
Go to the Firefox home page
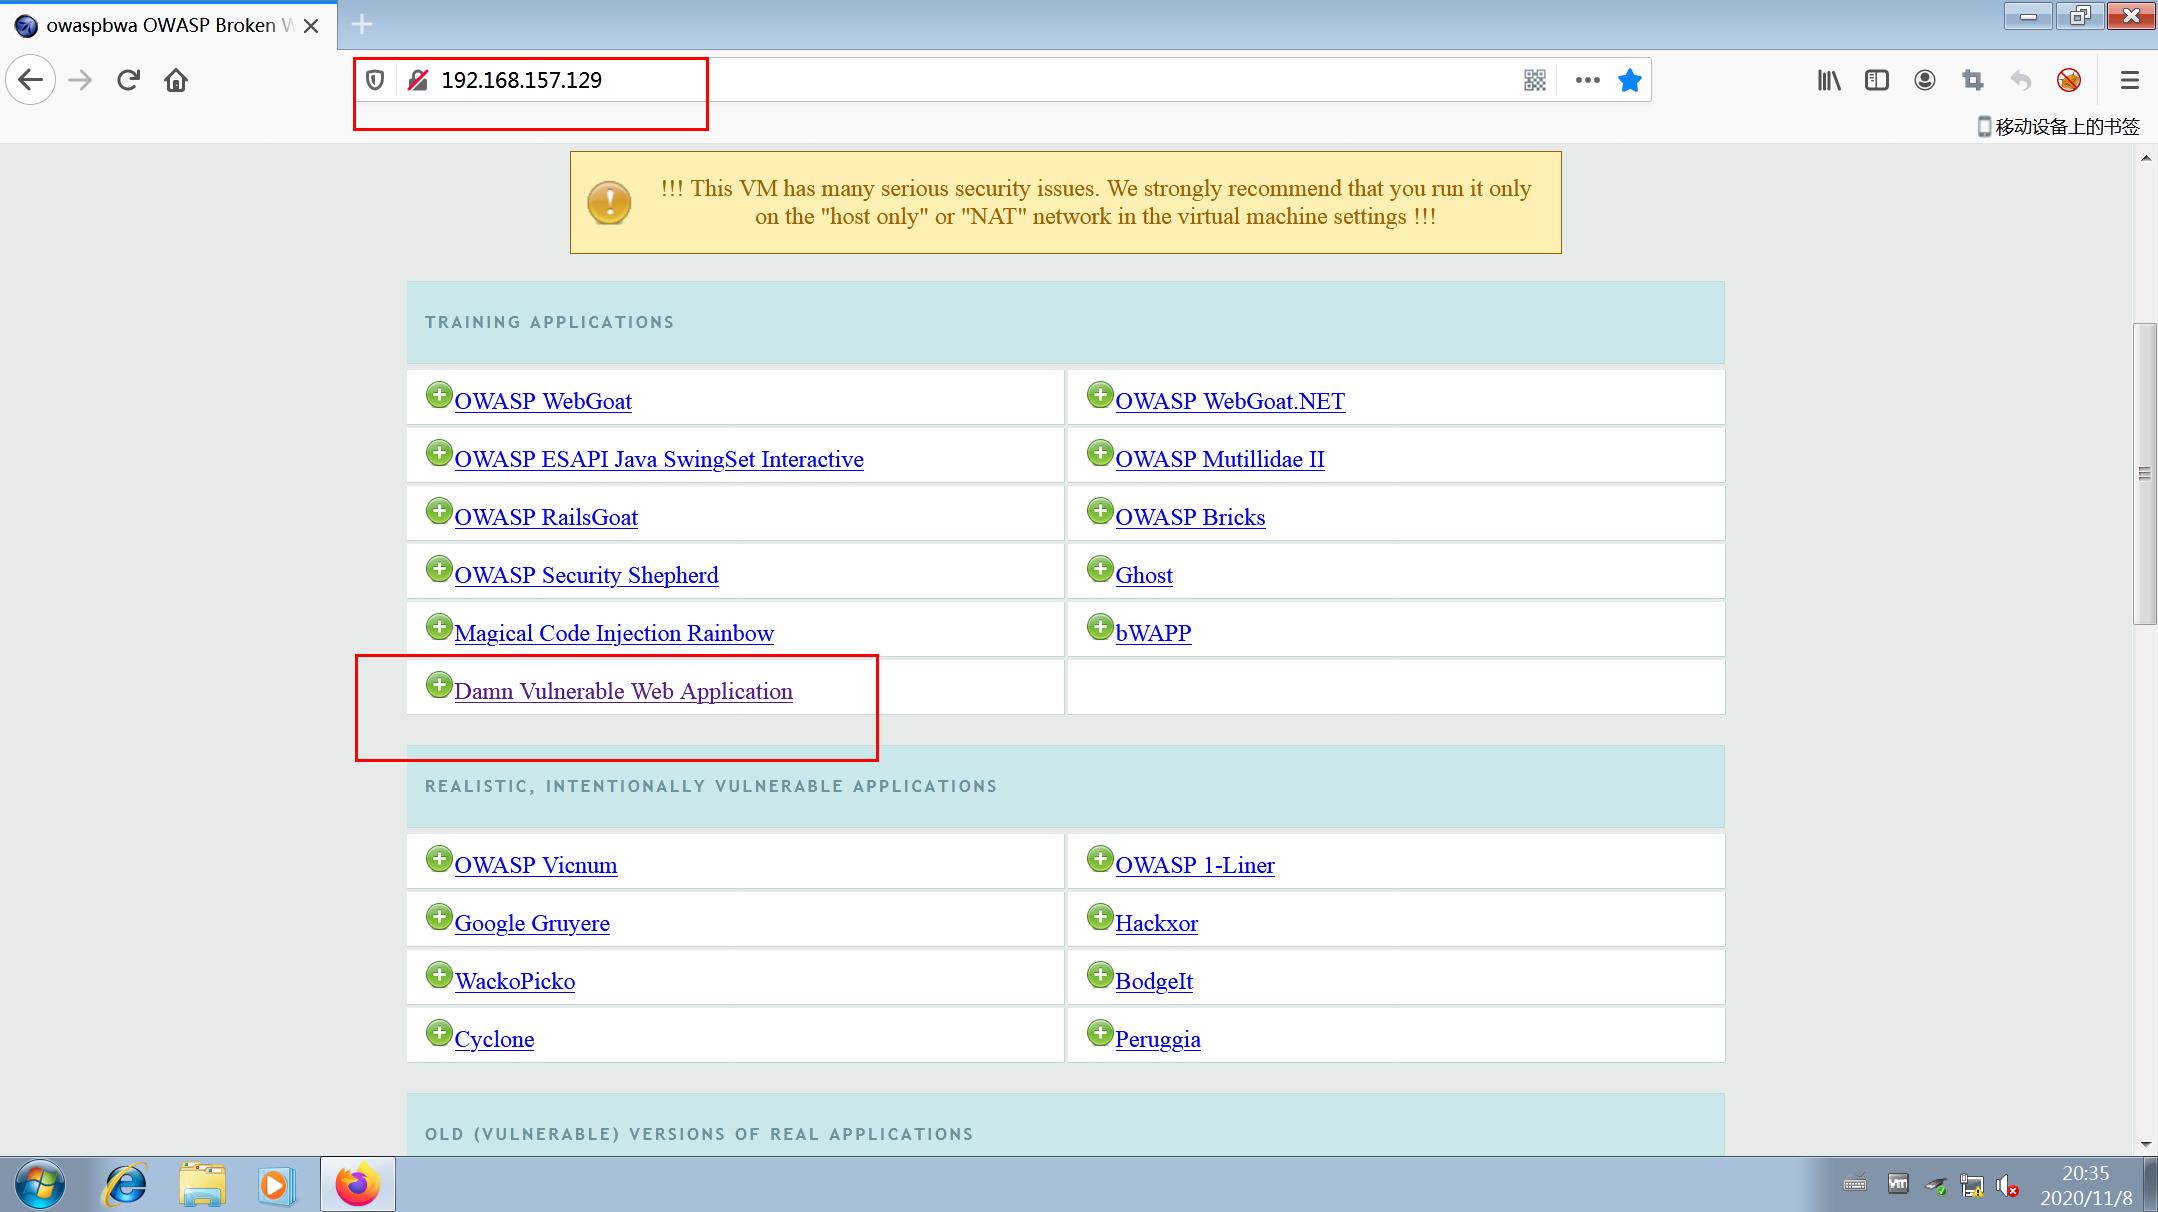click(176, 80)
